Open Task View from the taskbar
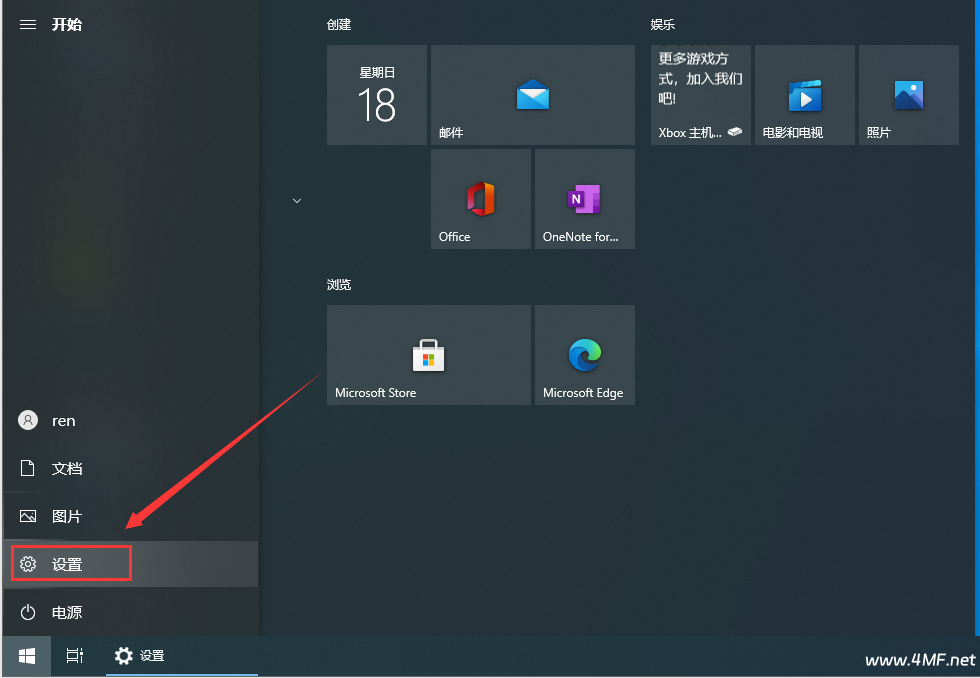Viewport: 980px width, 678px height. (x=74, y=656)
